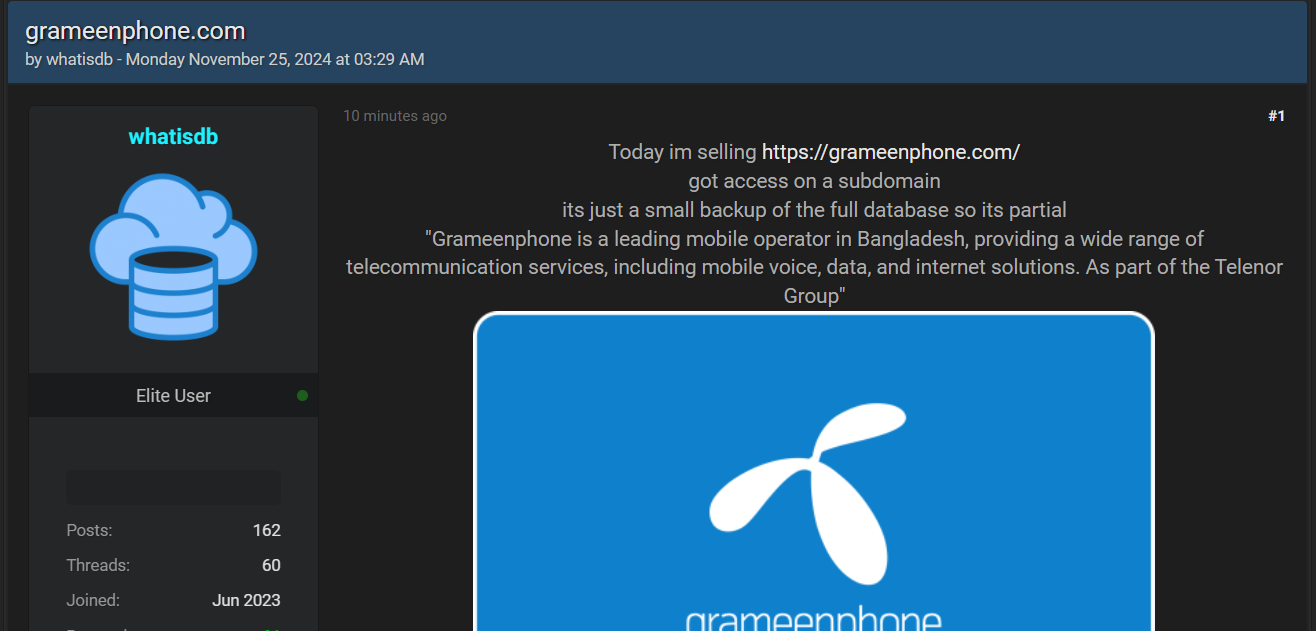Click the Elite User rank label
This screenshot has width=1316, height=631.
(x=173, y=396)
